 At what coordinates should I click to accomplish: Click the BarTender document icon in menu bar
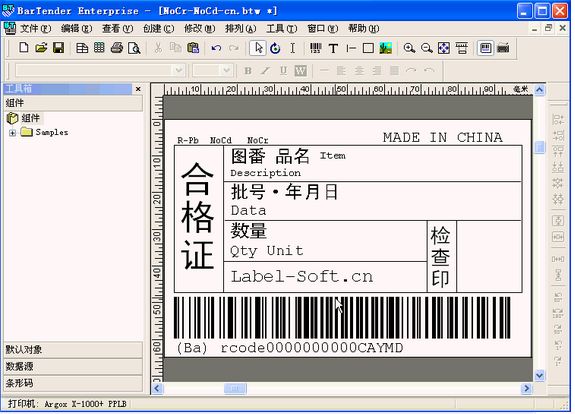pos(10,29)
